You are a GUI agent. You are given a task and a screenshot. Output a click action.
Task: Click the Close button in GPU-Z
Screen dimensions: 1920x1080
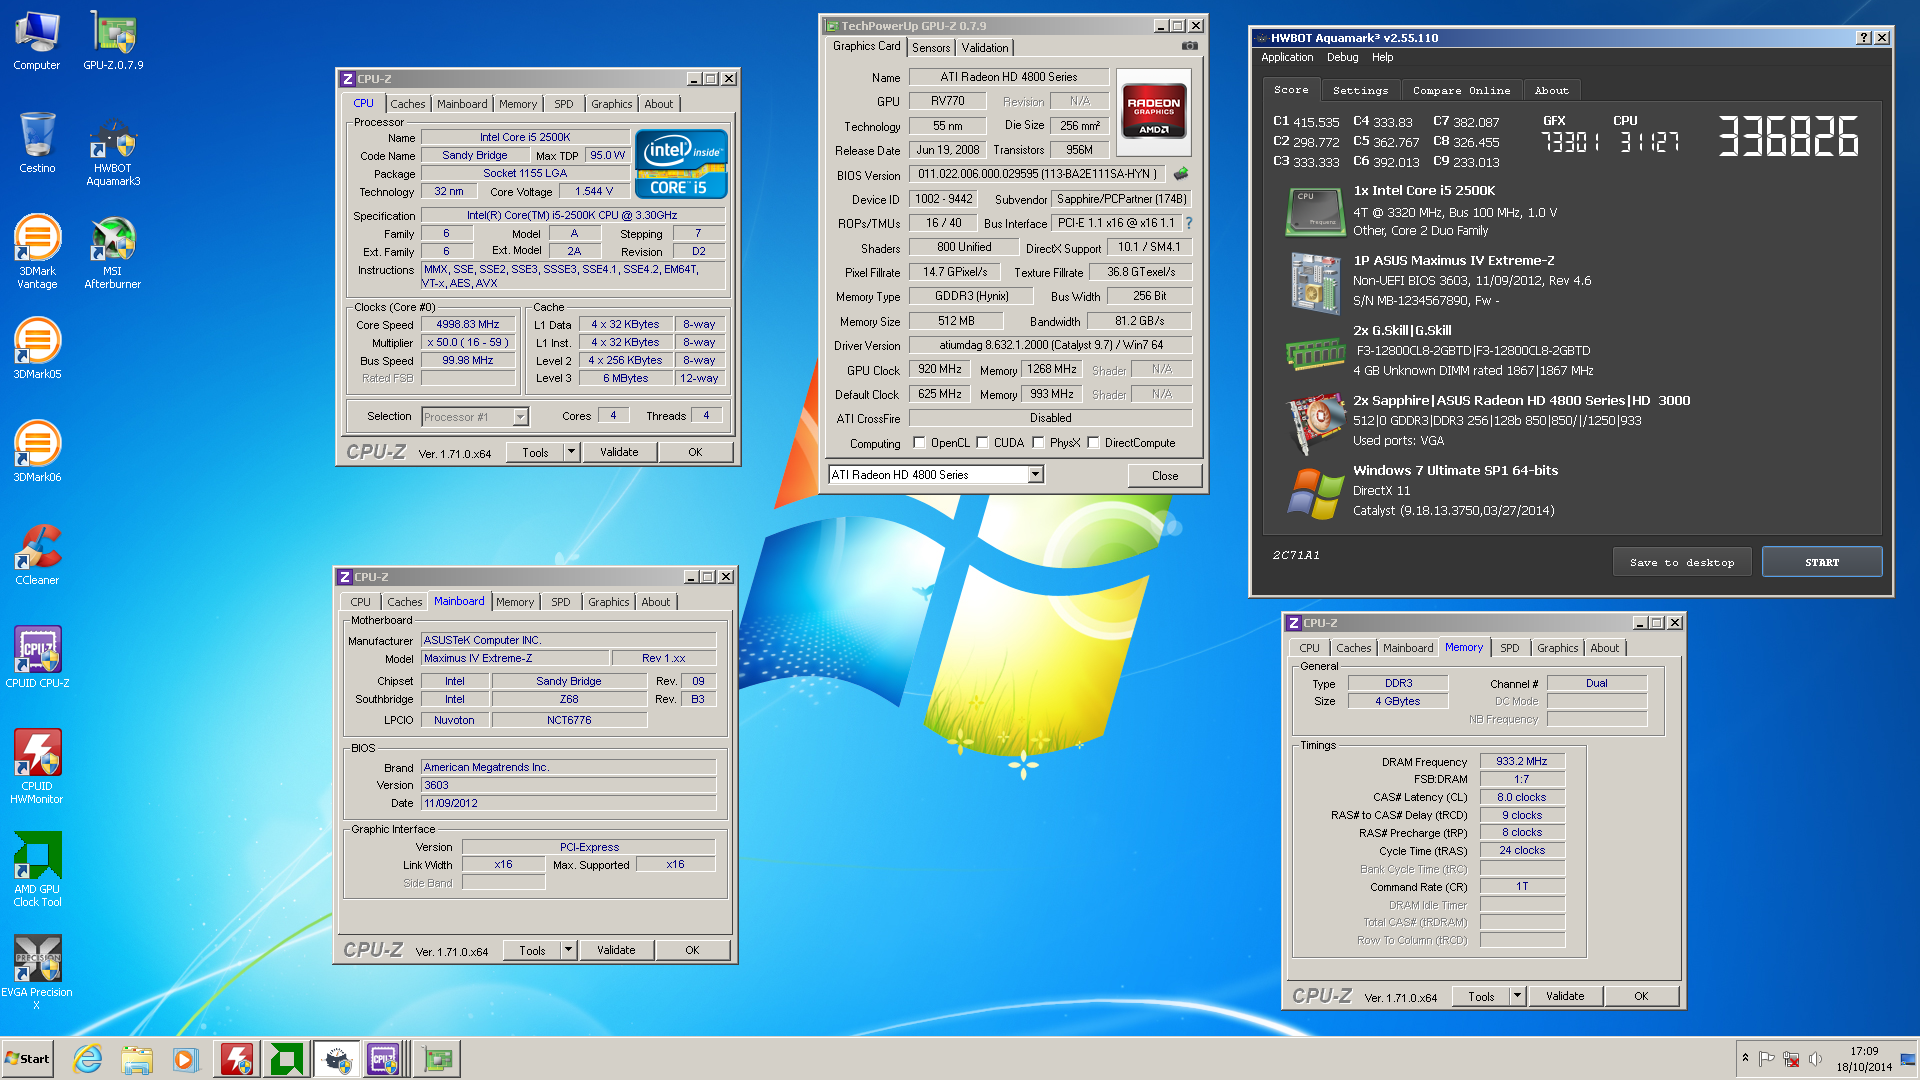(1164, 475)
